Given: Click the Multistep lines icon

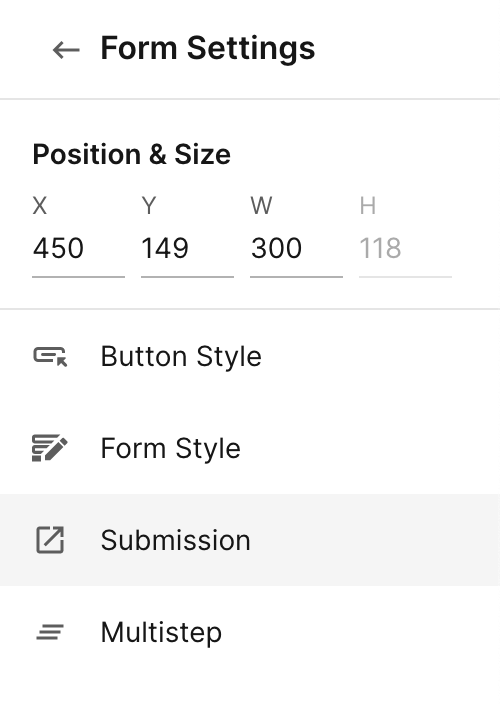Looking at the screenshot, I should pyautogui.click(x=50, y=632).
